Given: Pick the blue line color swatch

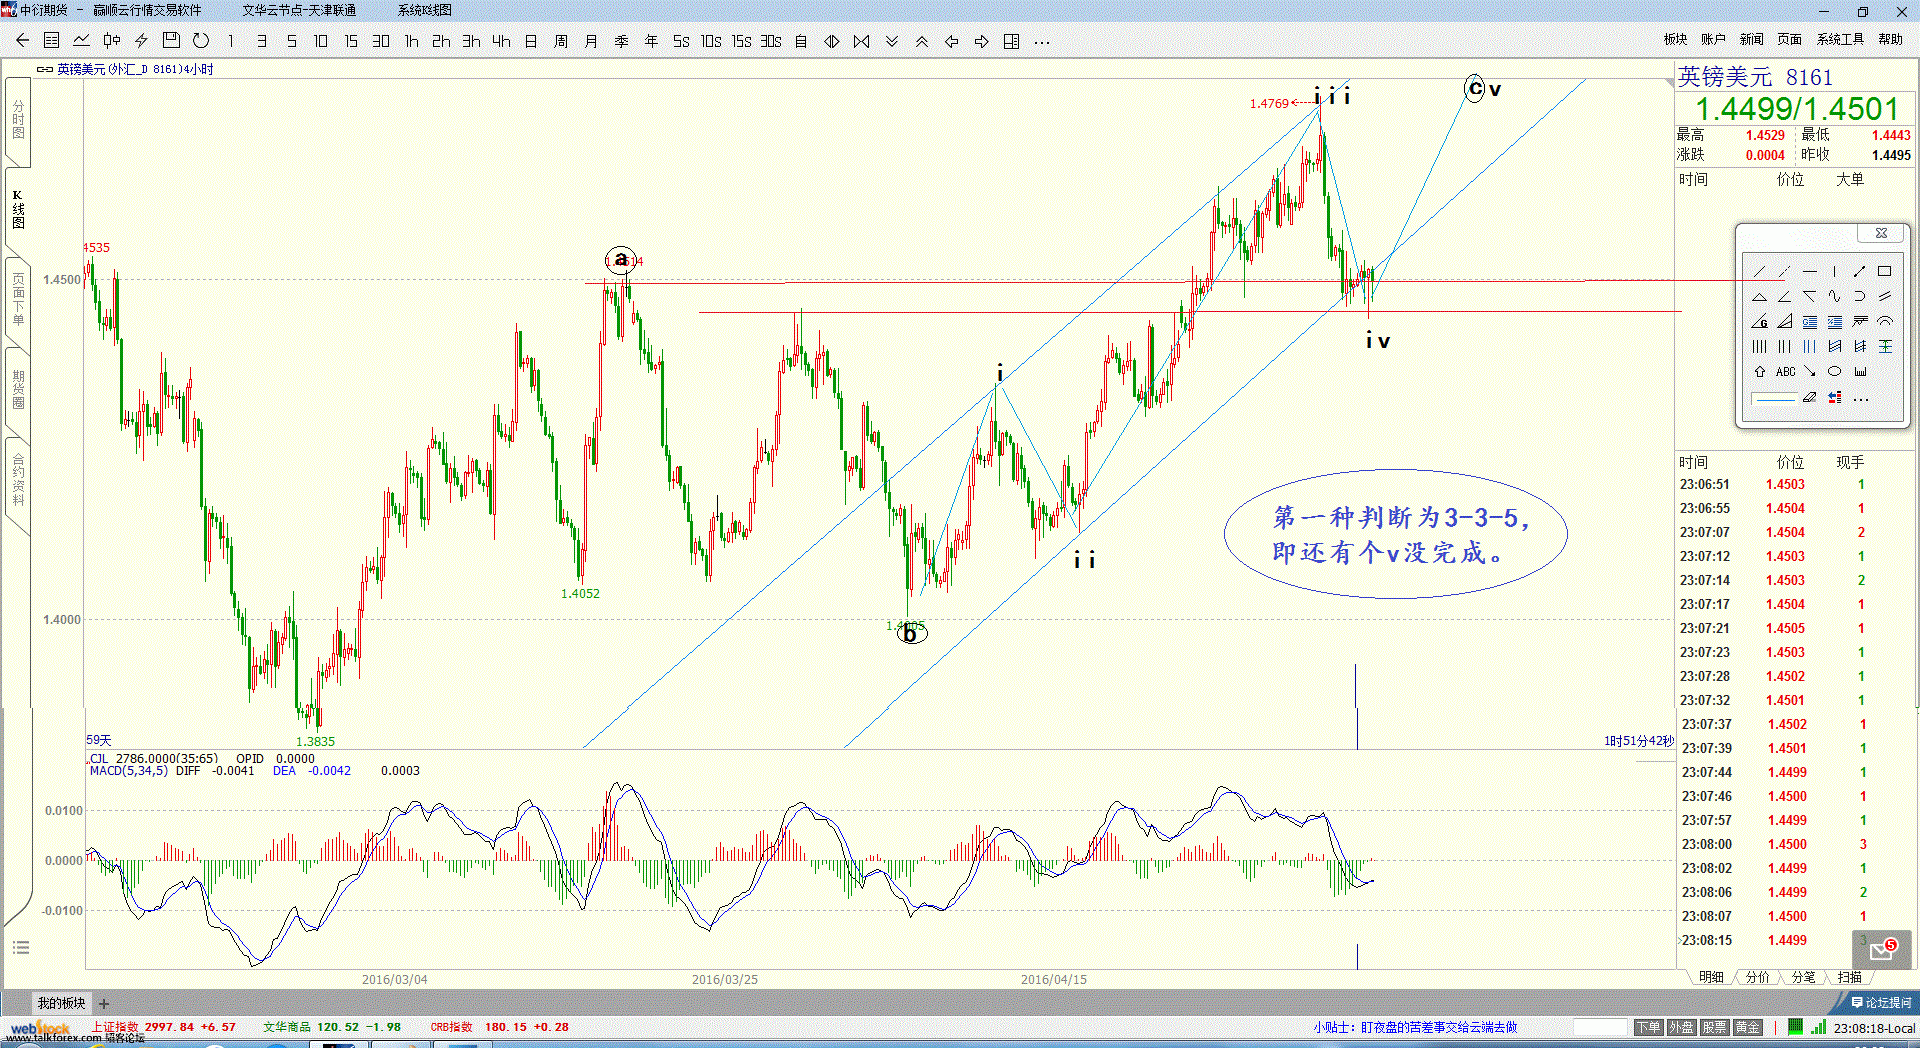Looking at the screenshot, I should (1773, 398).
